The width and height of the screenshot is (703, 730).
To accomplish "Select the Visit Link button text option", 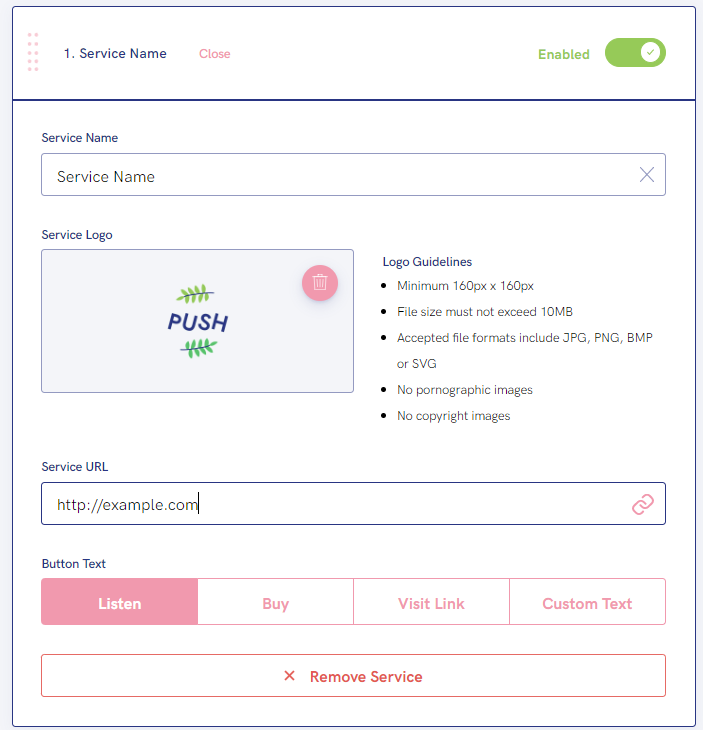I will pos(432,602).
